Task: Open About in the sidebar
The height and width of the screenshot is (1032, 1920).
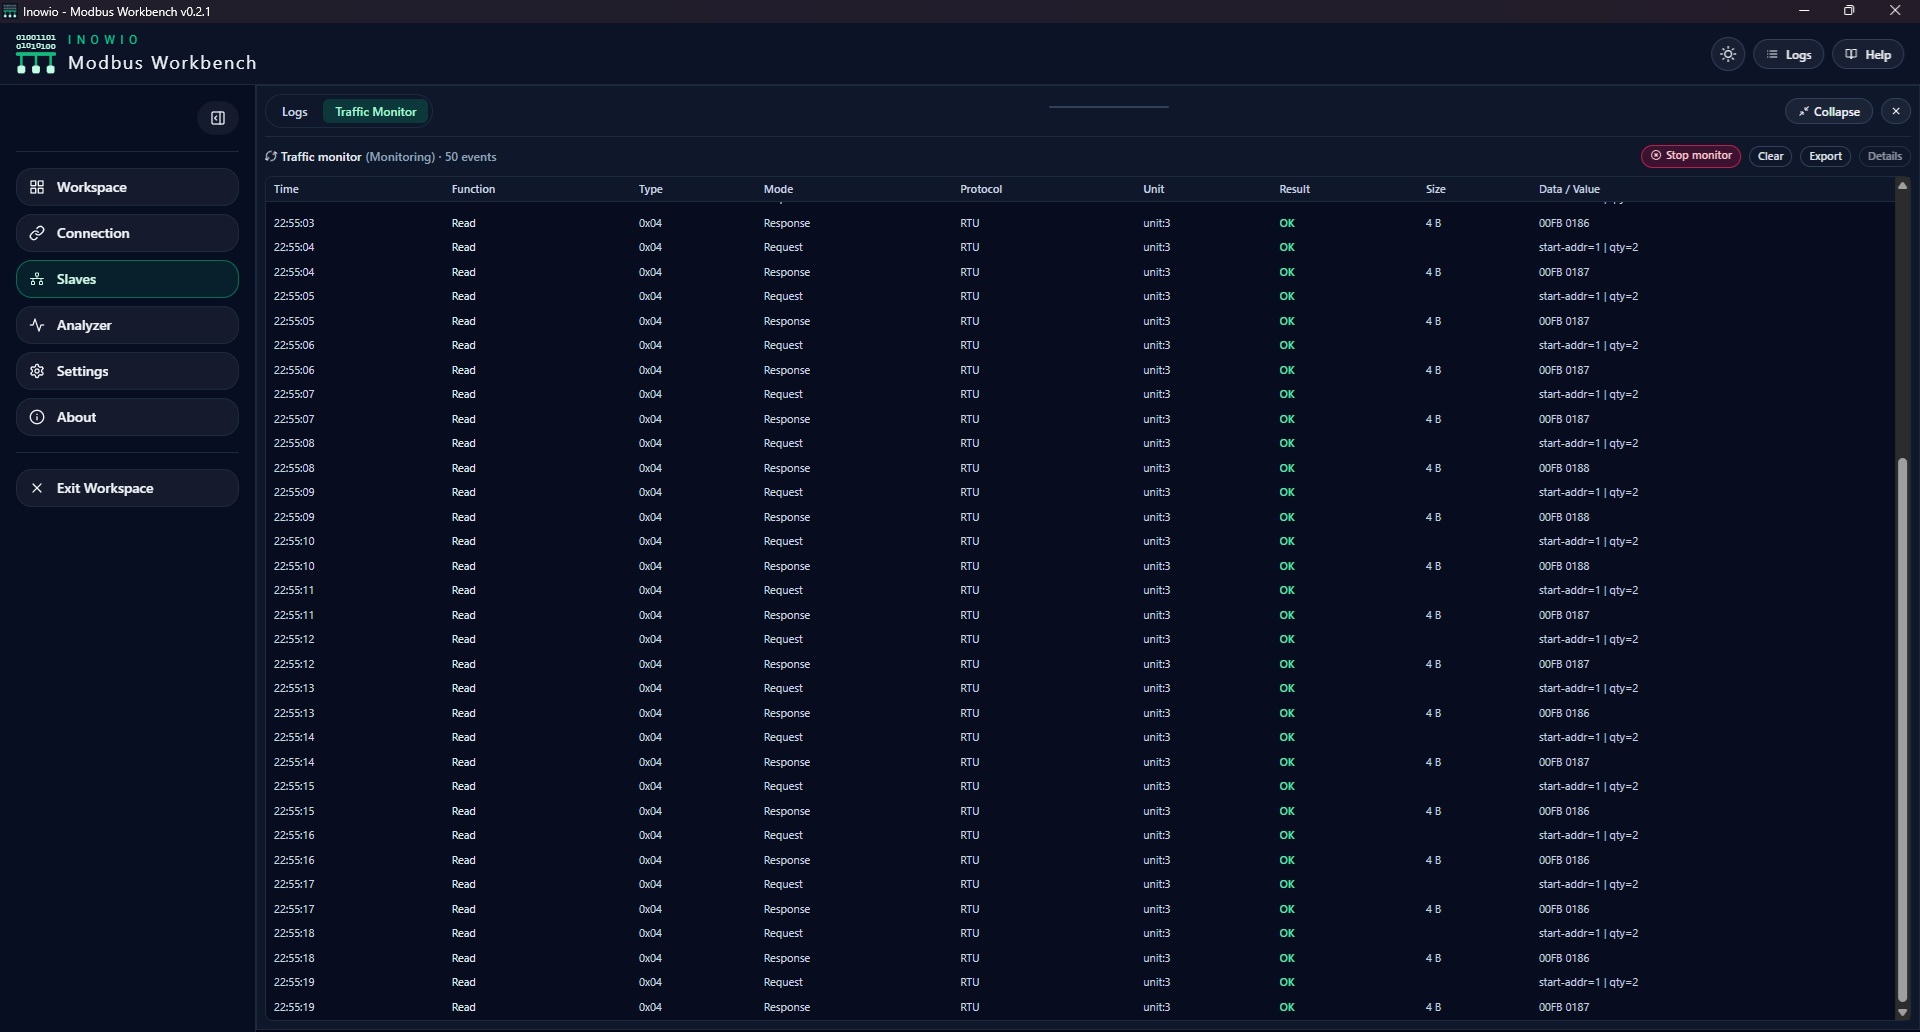Action: click(127, 417)
